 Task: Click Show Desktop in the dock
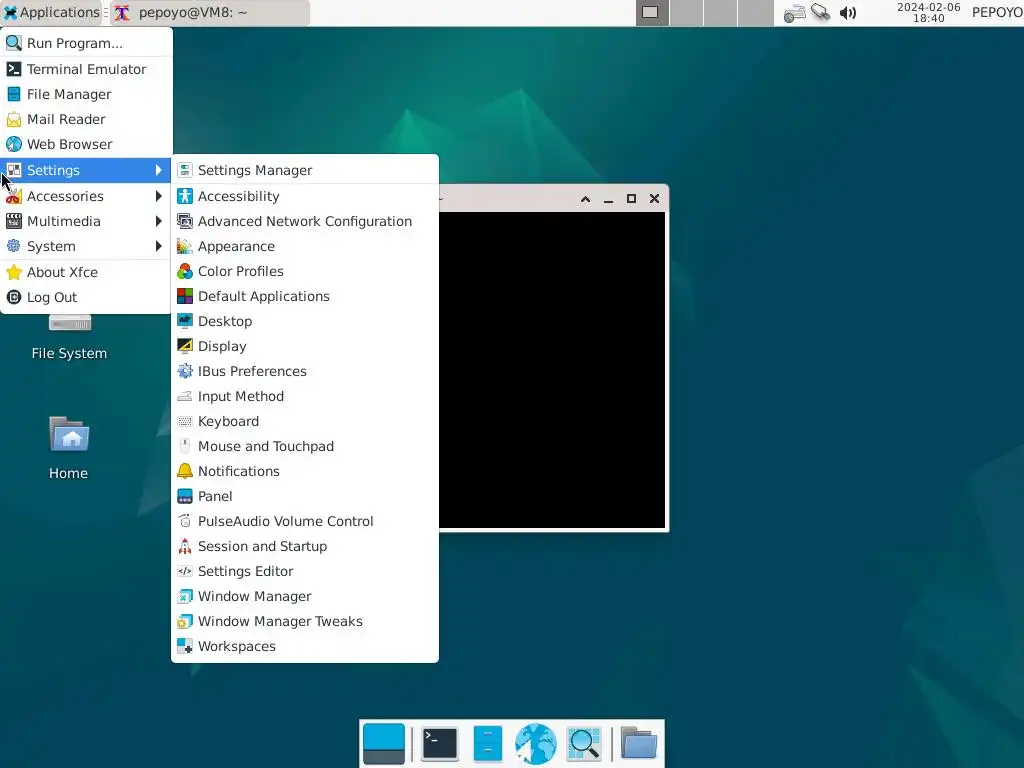(x=383, y=743)
